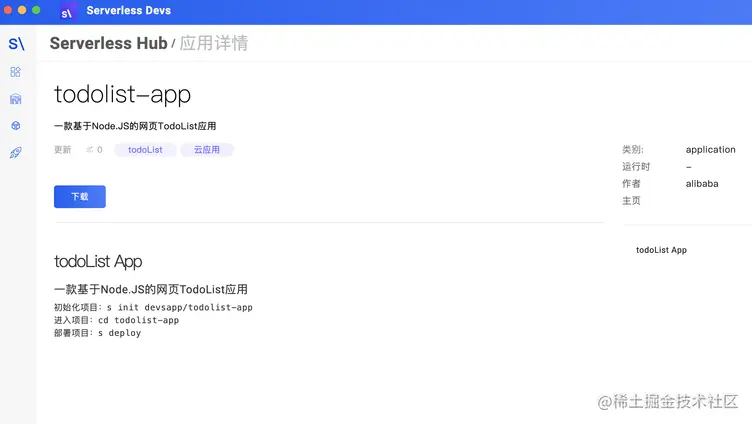Click the description under the todolist-app title

[x=135, y=126]
